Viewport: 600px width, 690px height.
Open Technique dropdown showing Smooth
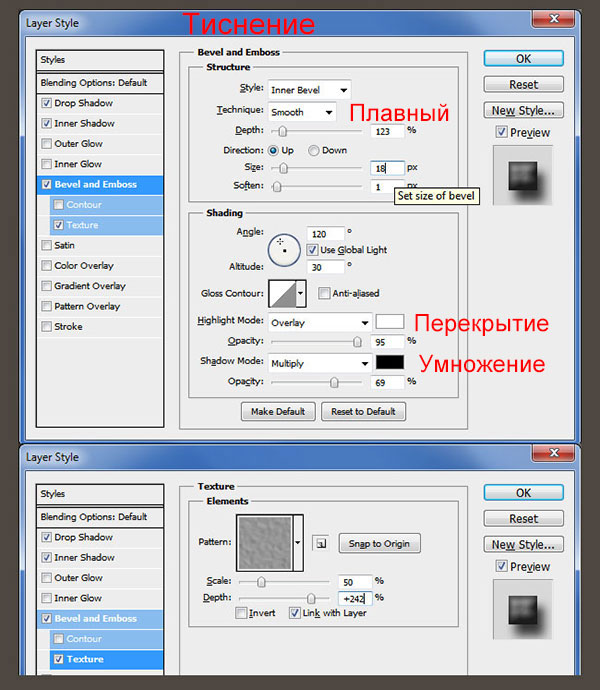click(x=302, y=112)
